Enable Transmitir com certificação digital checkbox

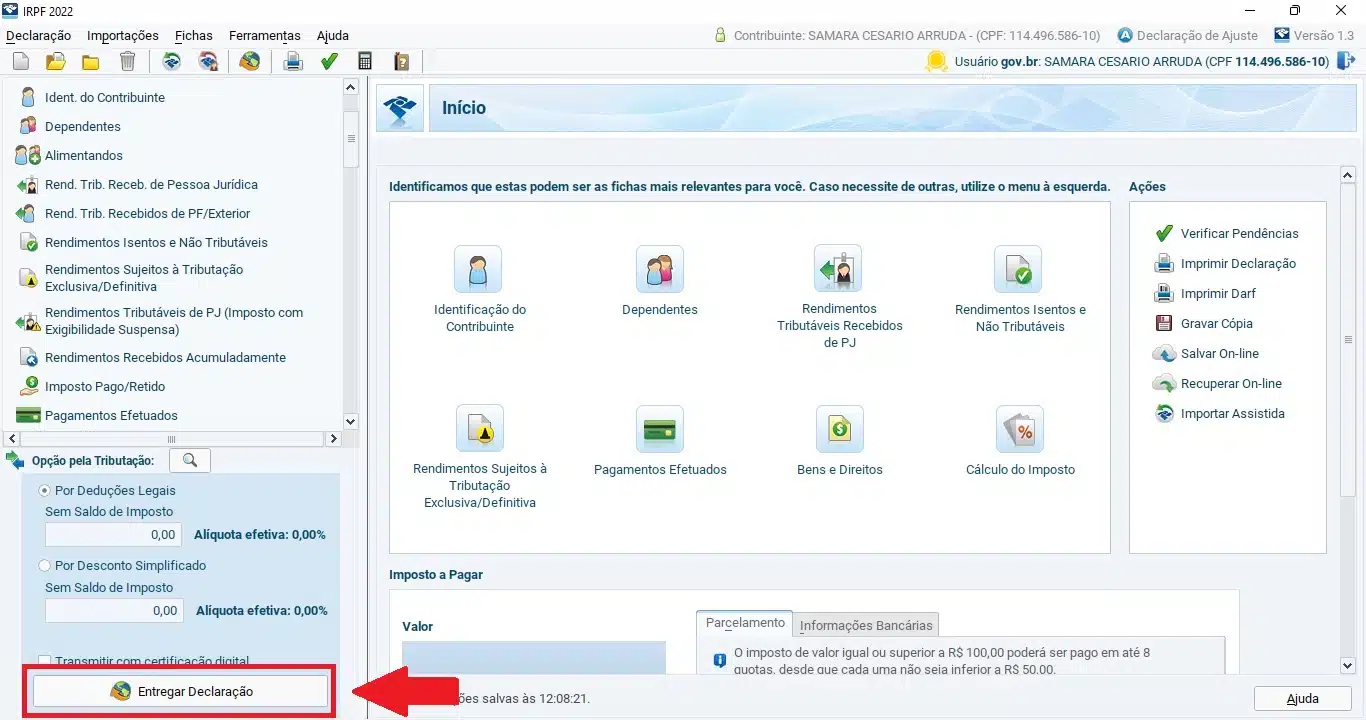pyautogui.click(x=45, y=661)
